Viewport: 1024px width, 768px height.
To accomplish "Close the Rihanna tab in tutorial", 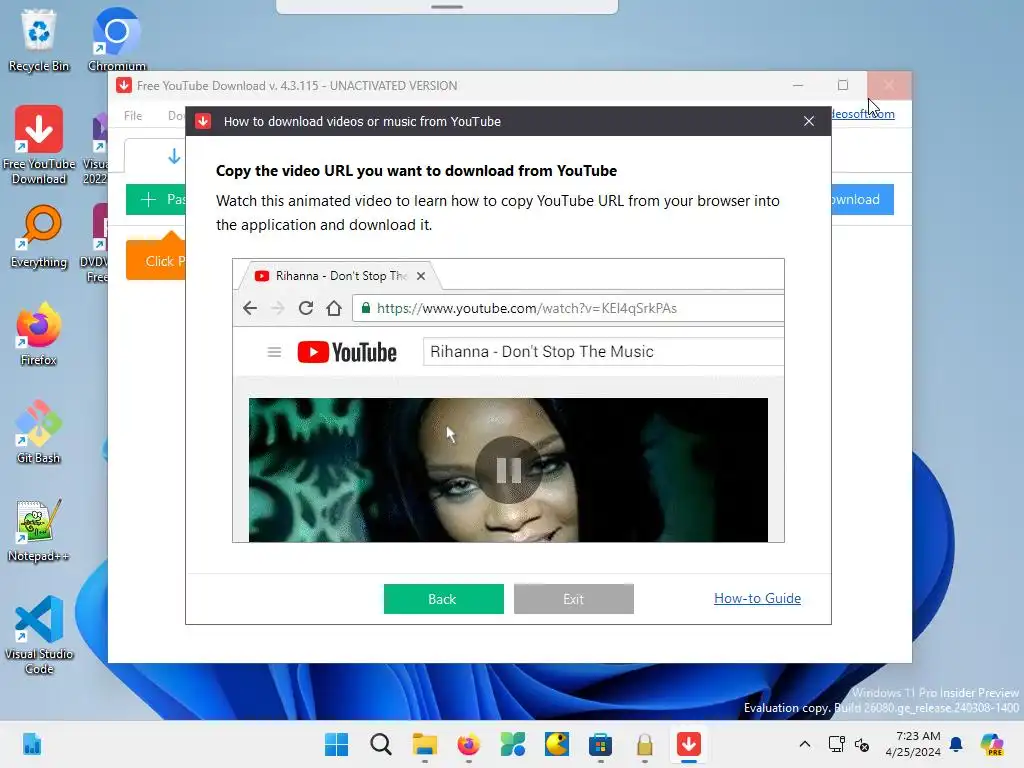I will [421, 276].
